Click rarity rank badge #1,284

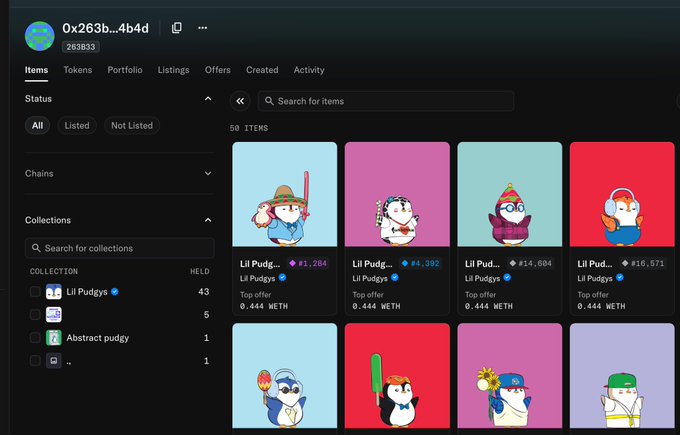pyautogui.click(x=308, y=263)
